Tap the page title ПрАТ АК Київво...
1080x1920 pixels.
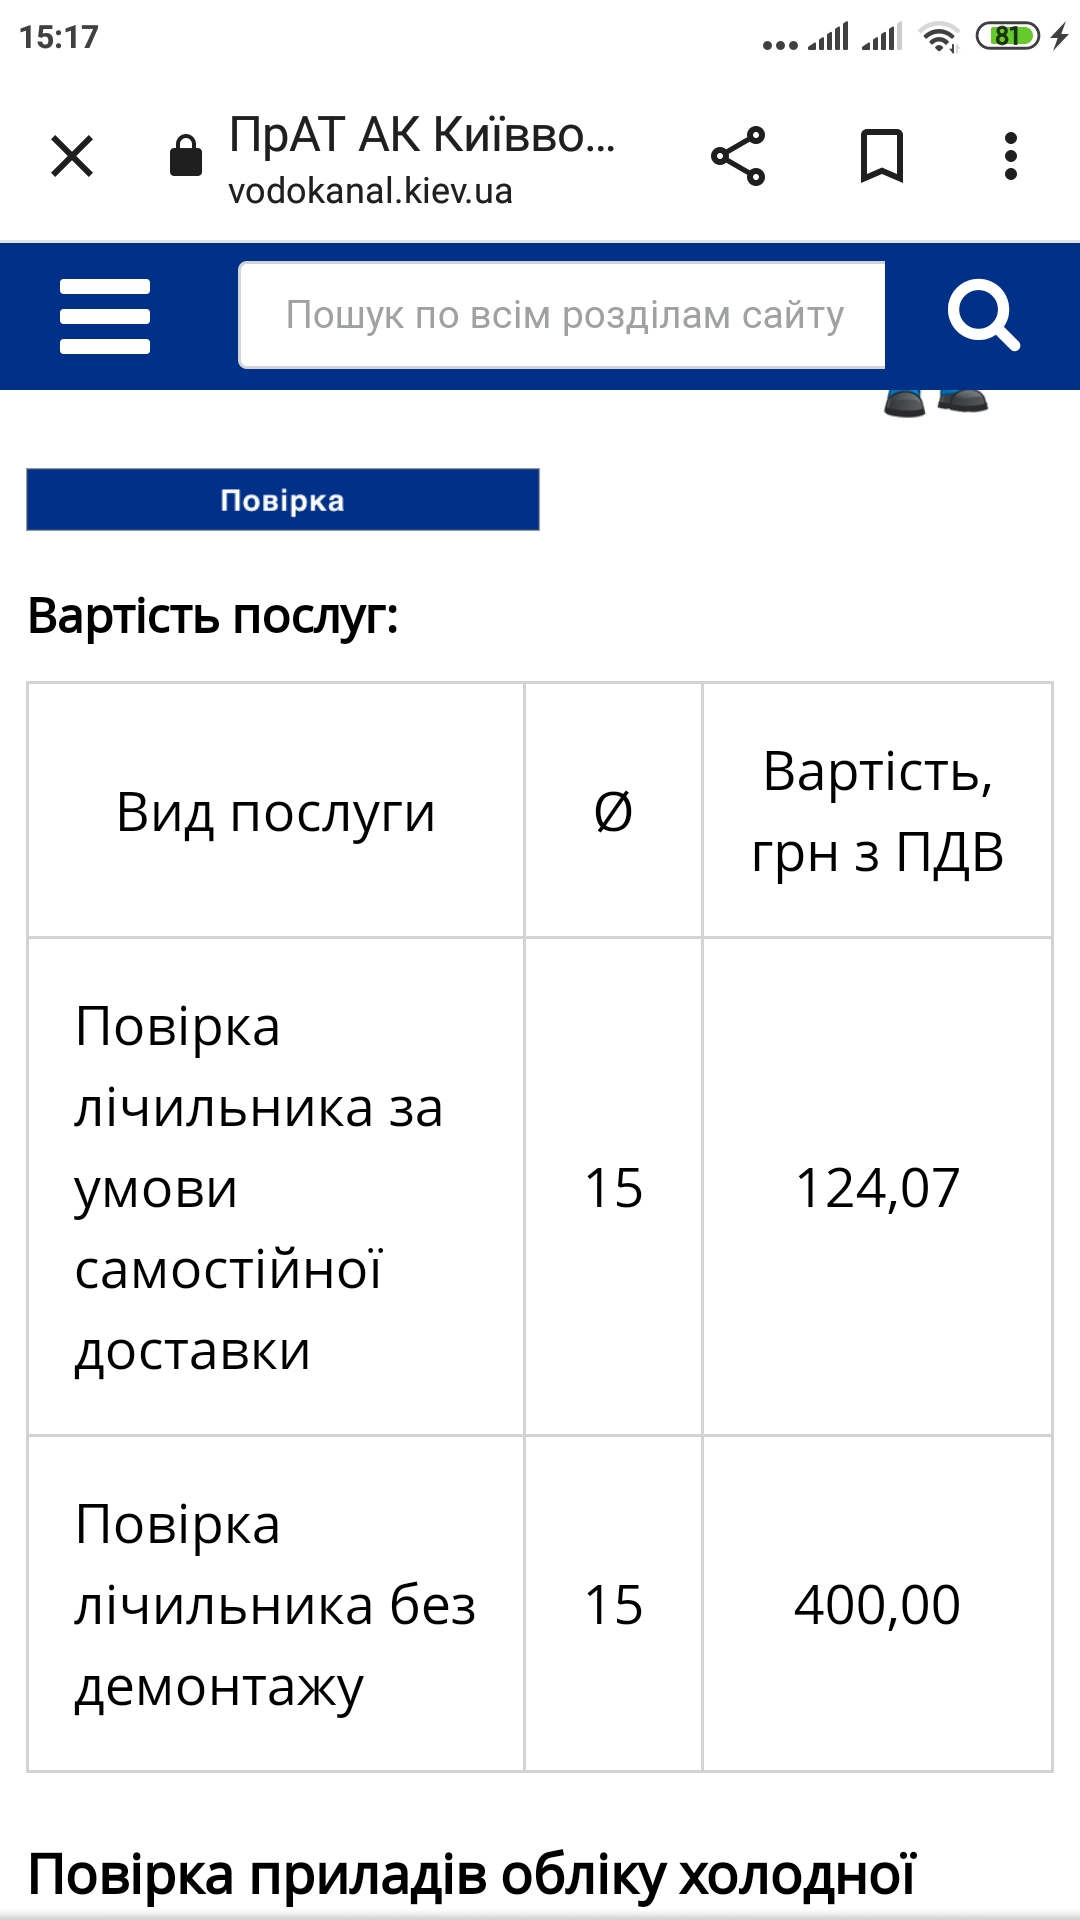pyautogui.click(x=422, y=135)
